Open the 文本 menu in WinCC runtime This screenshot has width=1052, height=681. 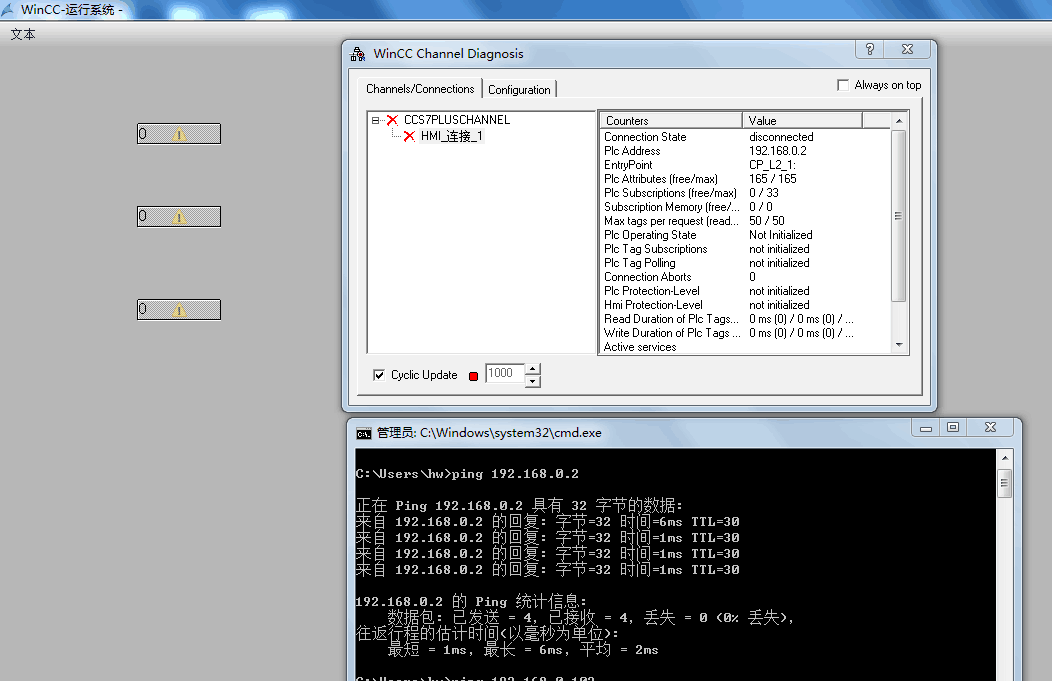tap(23, 34)
